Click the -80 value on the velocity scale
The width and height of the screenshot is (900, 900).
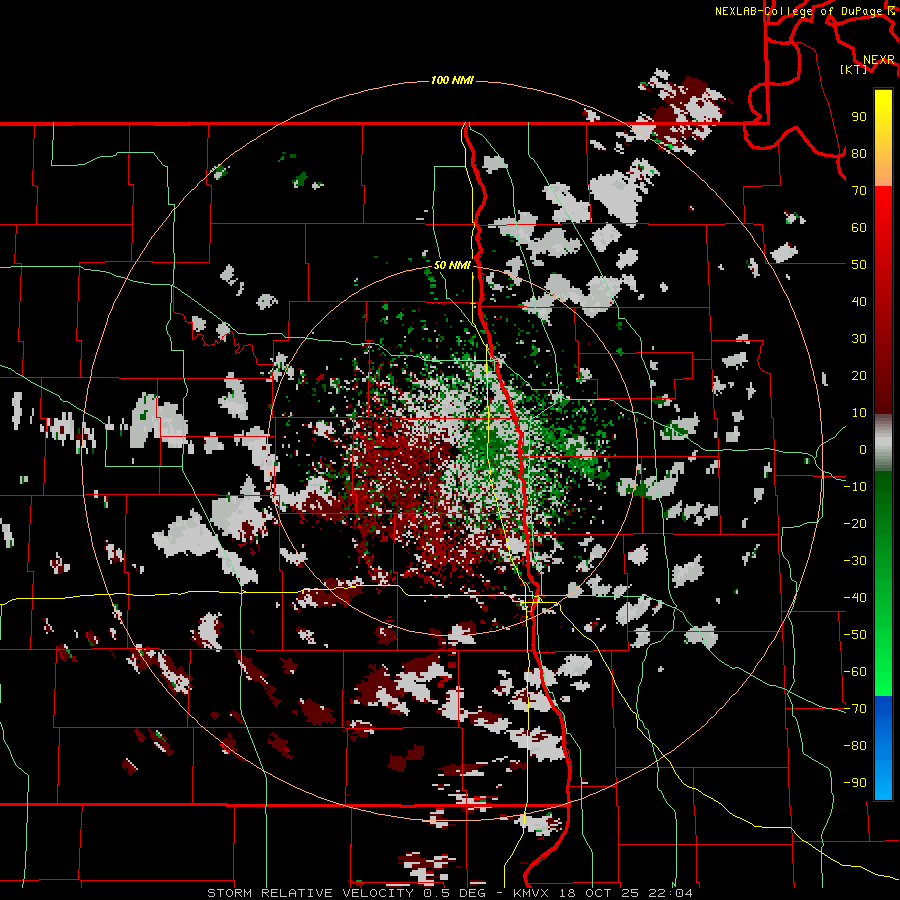pyautogui.click(x=855, y=746)
